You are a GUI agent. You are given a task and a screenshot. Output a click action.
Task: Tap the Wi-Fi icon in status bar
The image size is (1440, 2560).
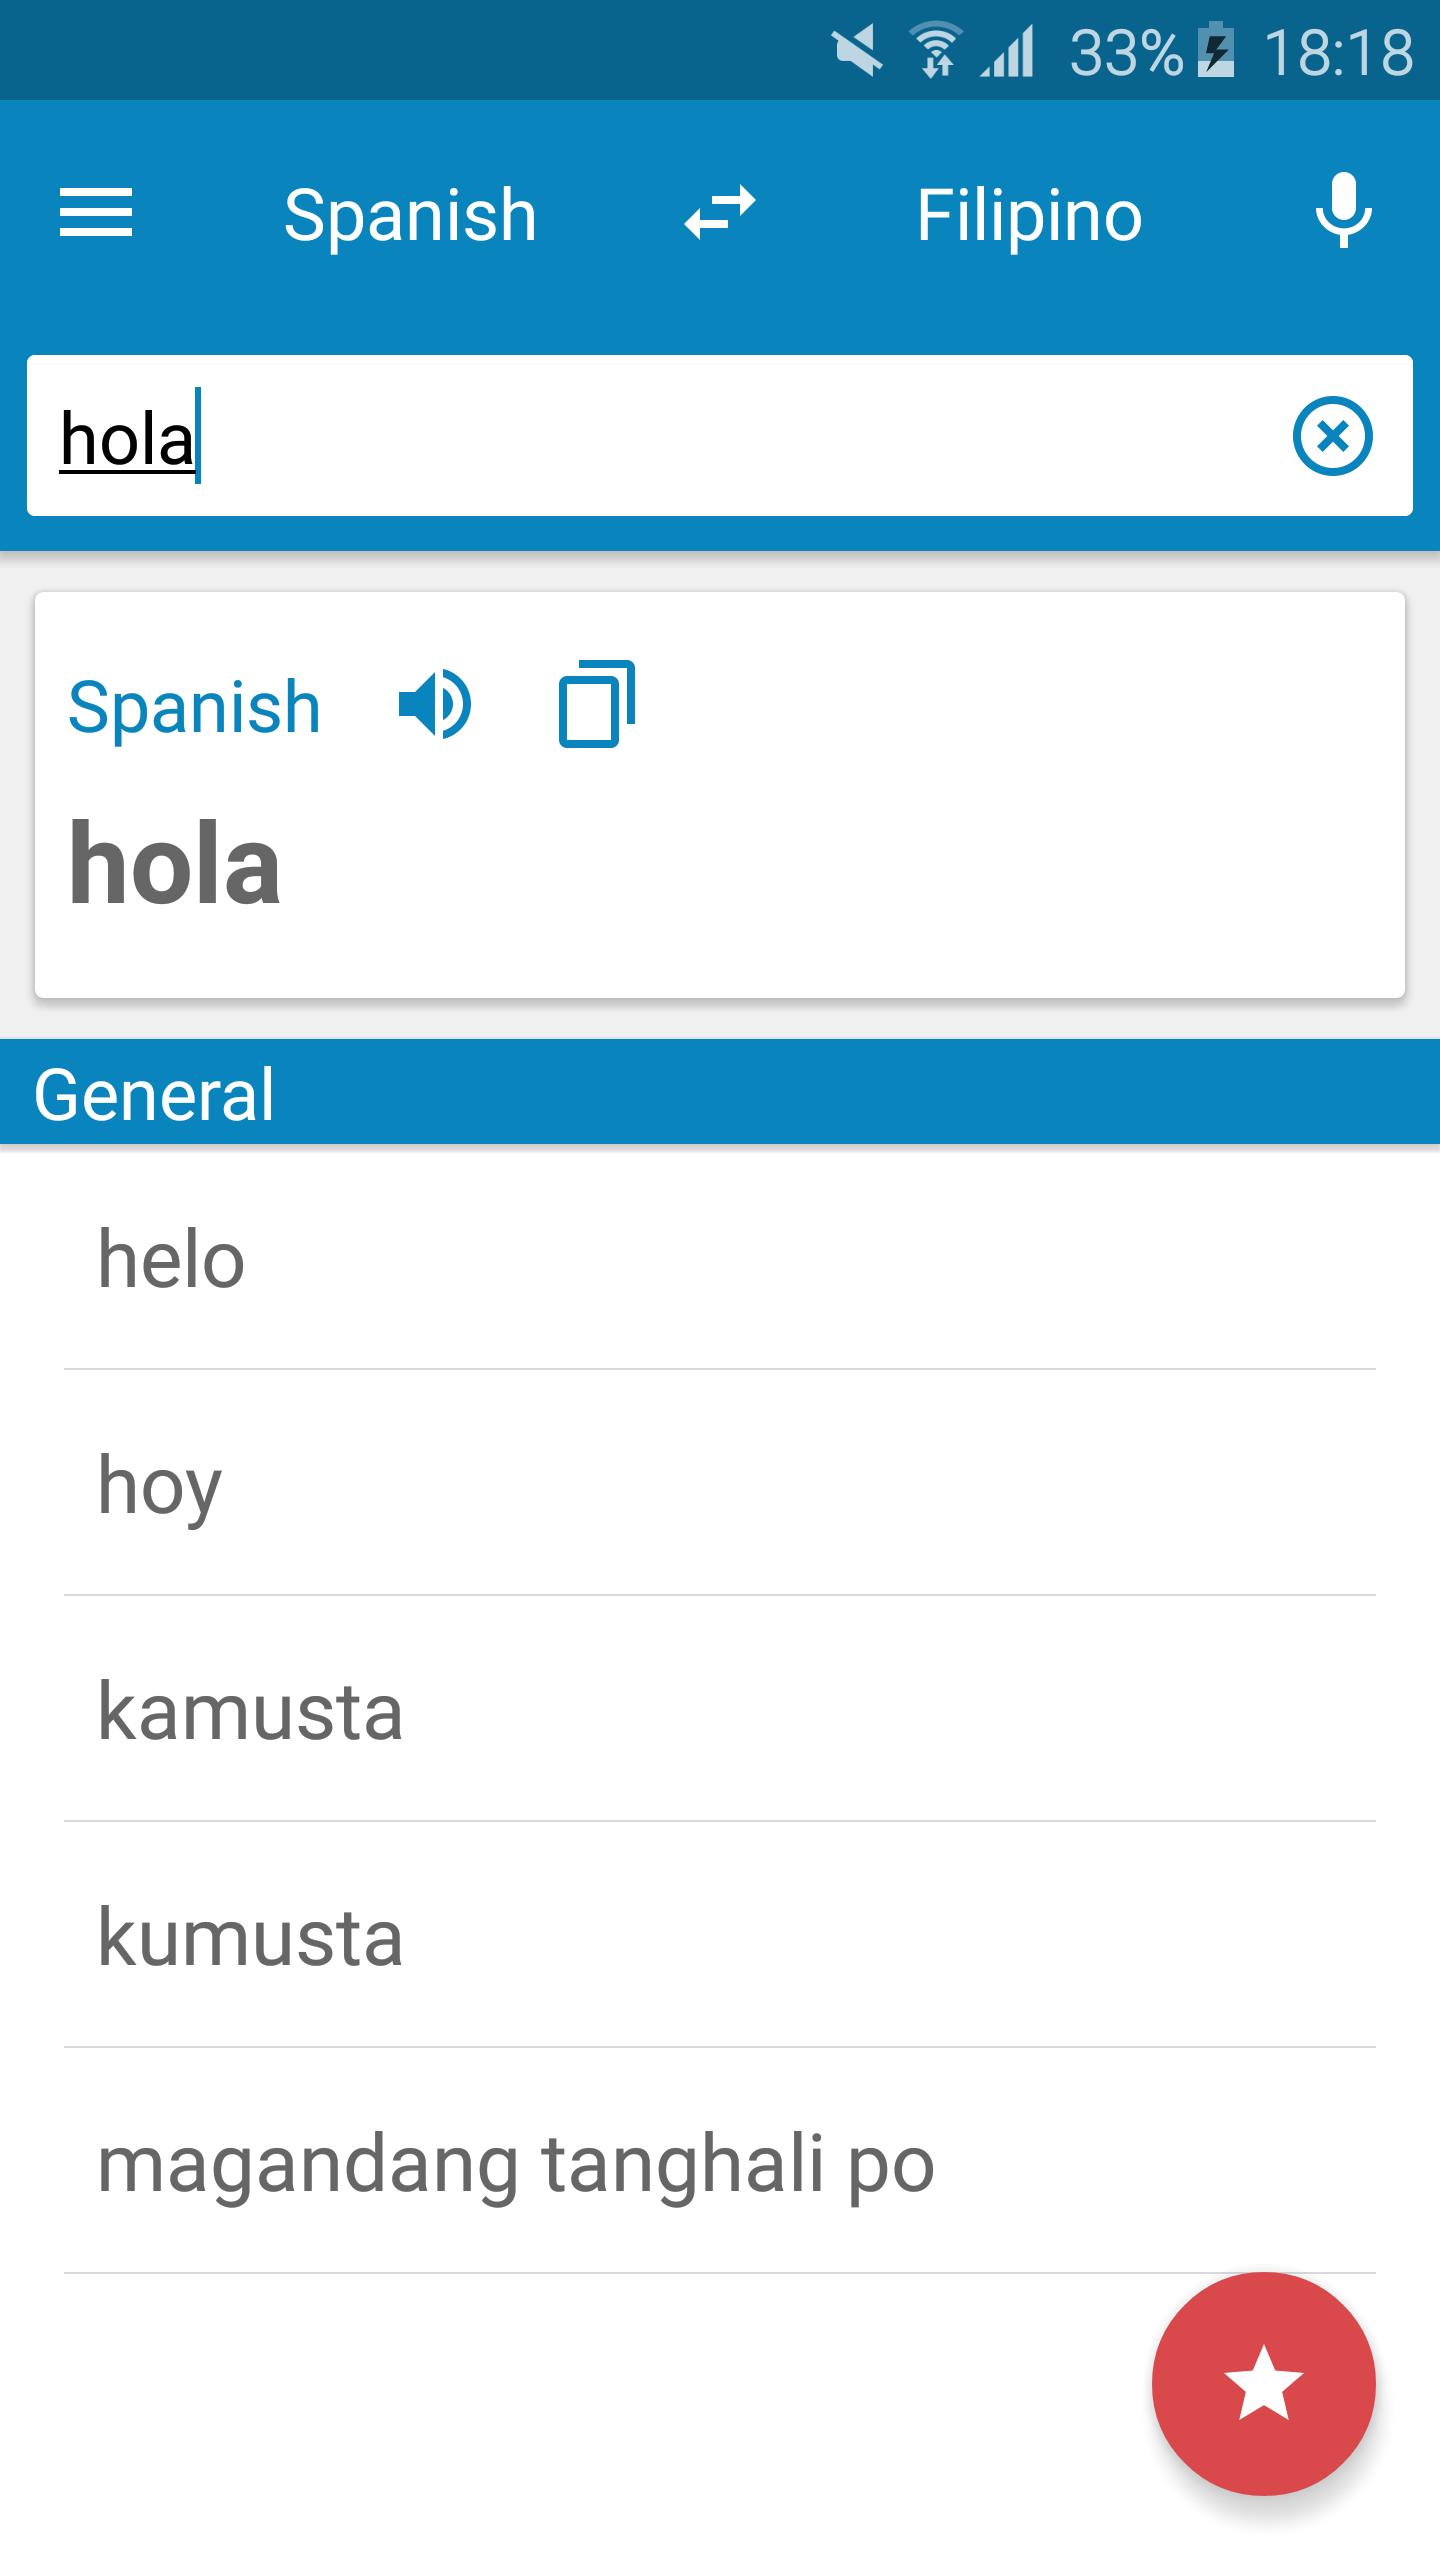point(937,50)
